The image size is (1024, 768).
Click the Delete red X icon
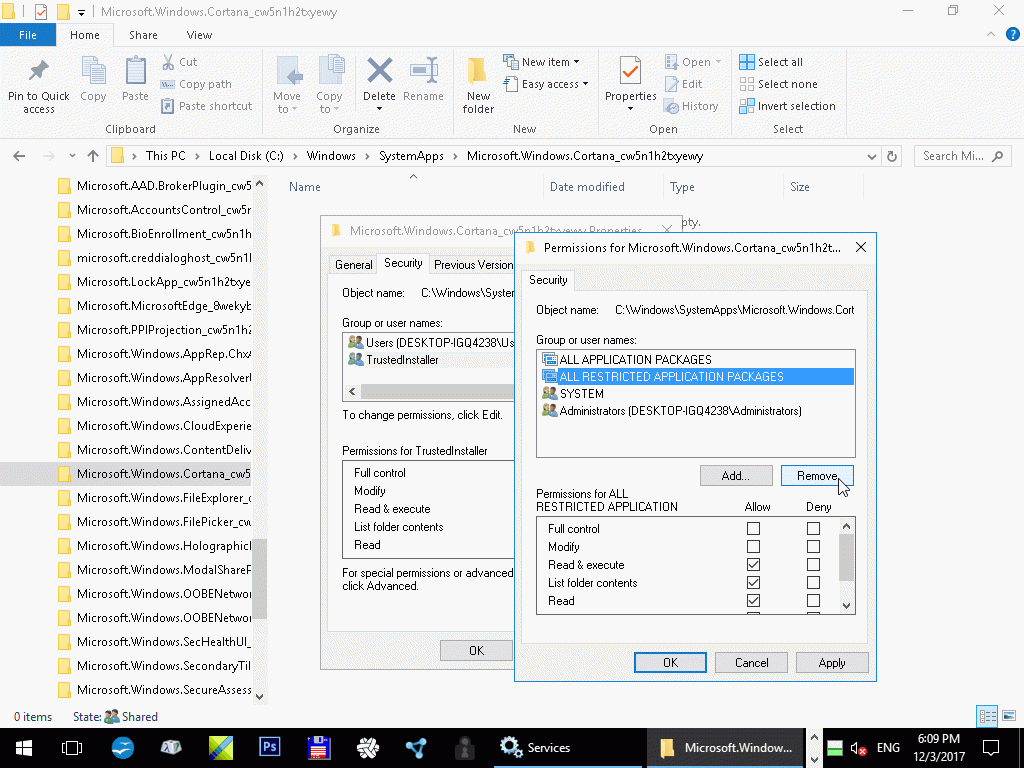pos(379,71)
